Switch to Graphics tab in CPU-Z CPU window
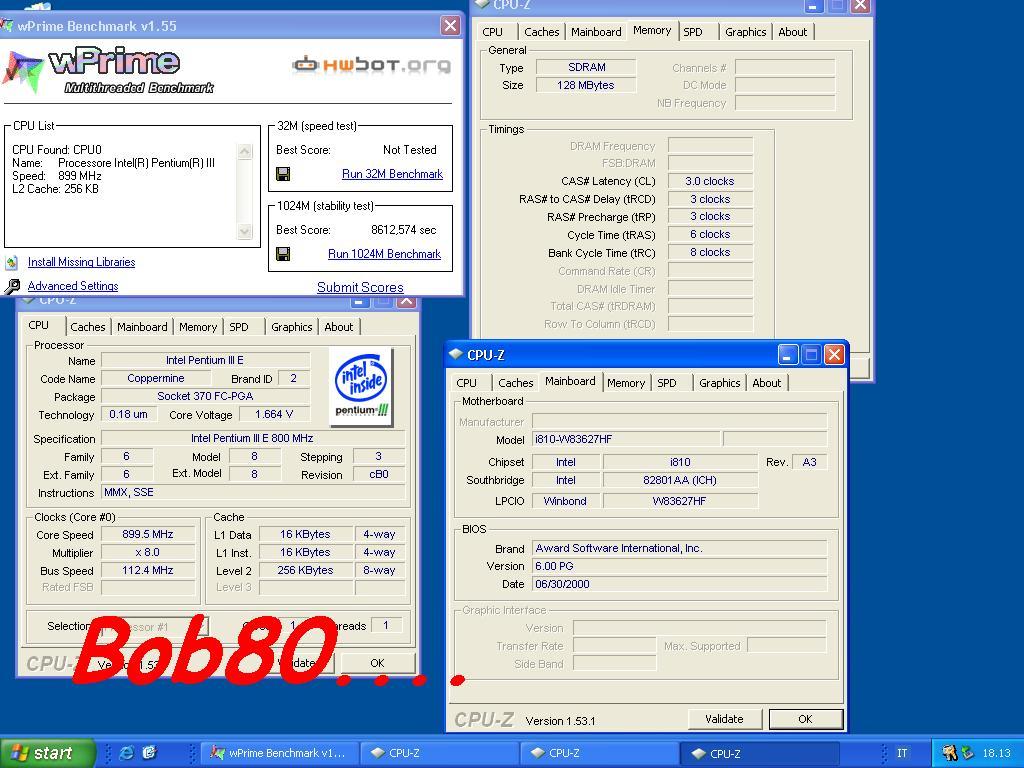 pyautogui.click(x=291, y=327)
